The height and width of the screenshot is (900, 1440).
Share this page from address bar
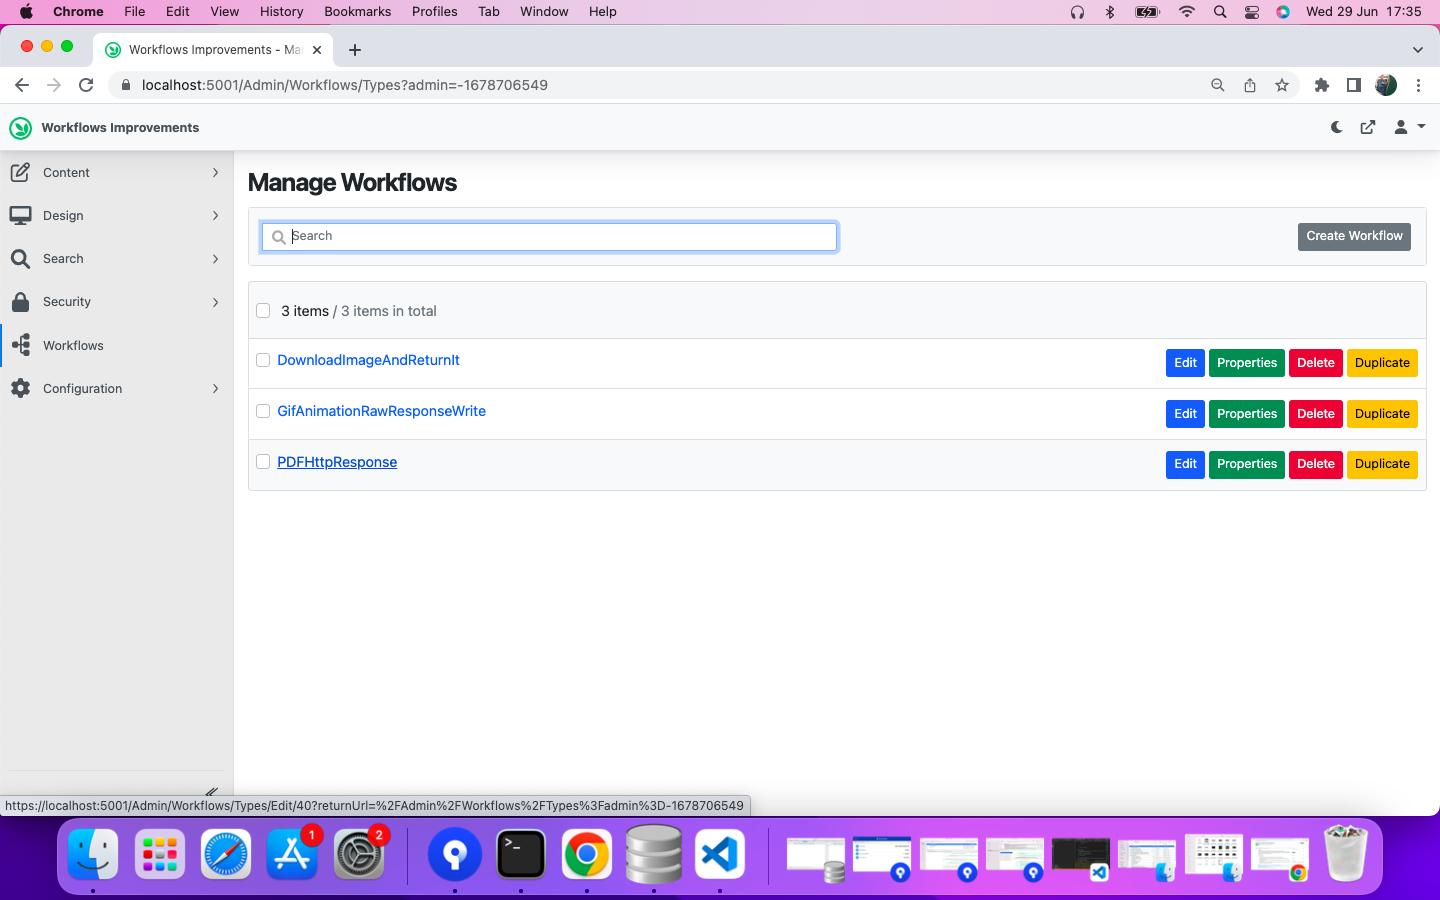(x=1250, y=85)
